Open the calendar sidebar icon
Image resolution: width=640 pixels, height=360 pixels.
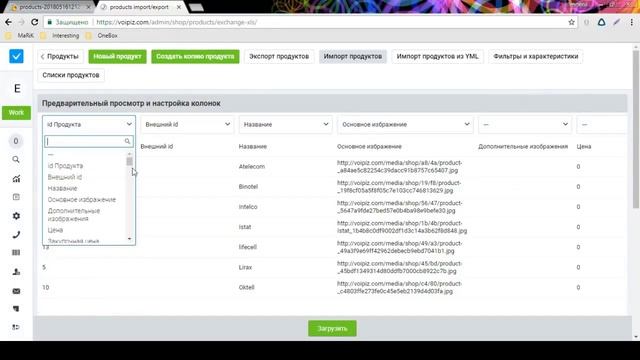tap(16, 197)
